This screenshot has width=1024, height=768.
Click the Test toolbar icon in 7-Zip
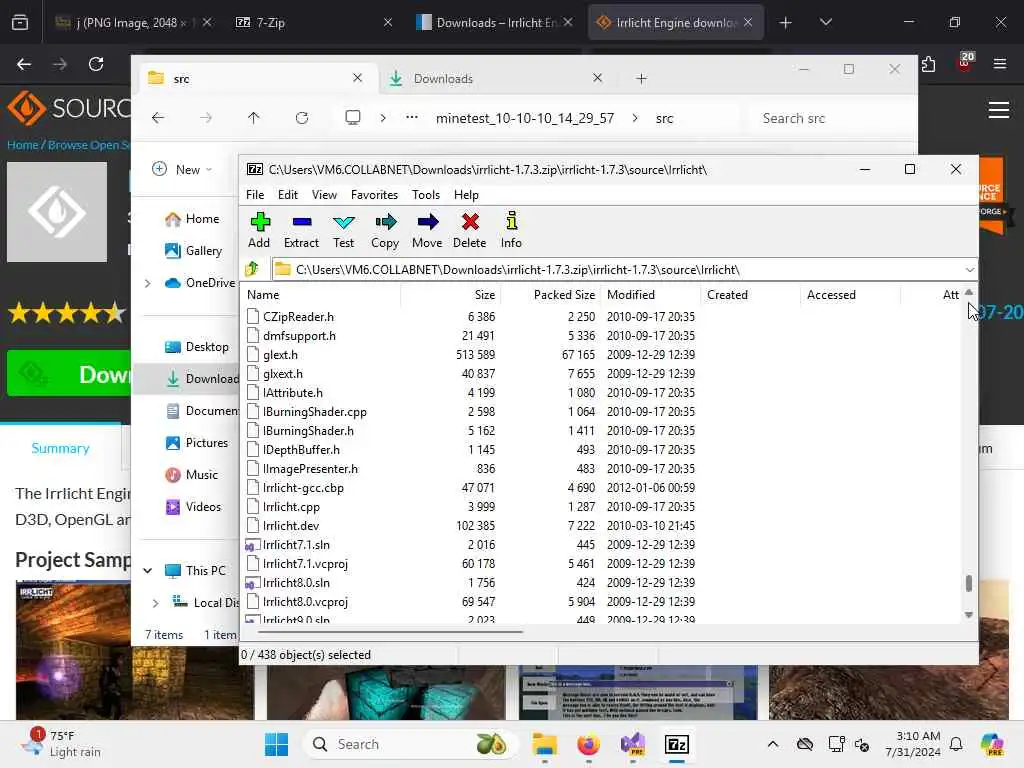click(344, 229)
